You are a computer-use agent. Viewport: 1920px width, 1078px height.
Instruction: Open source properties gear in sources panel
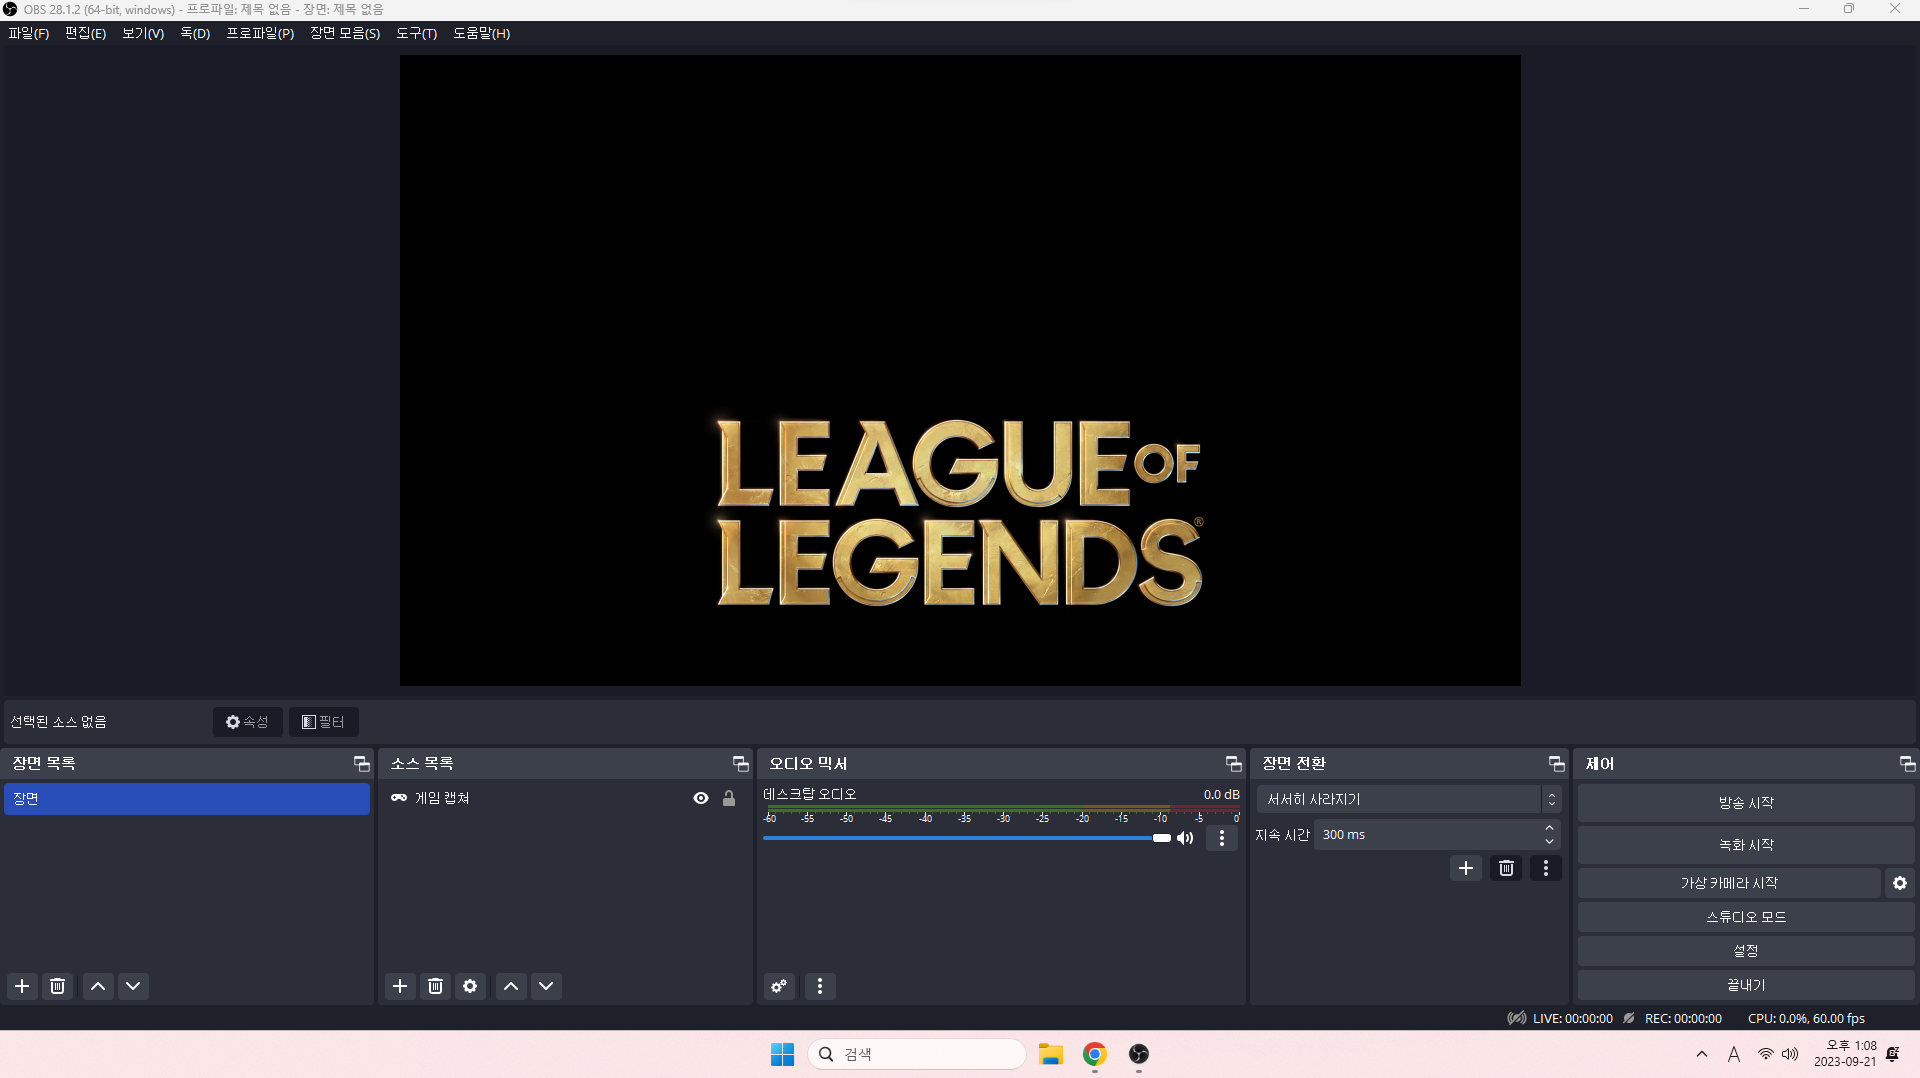pyautogui.click(x=470, y=986)
